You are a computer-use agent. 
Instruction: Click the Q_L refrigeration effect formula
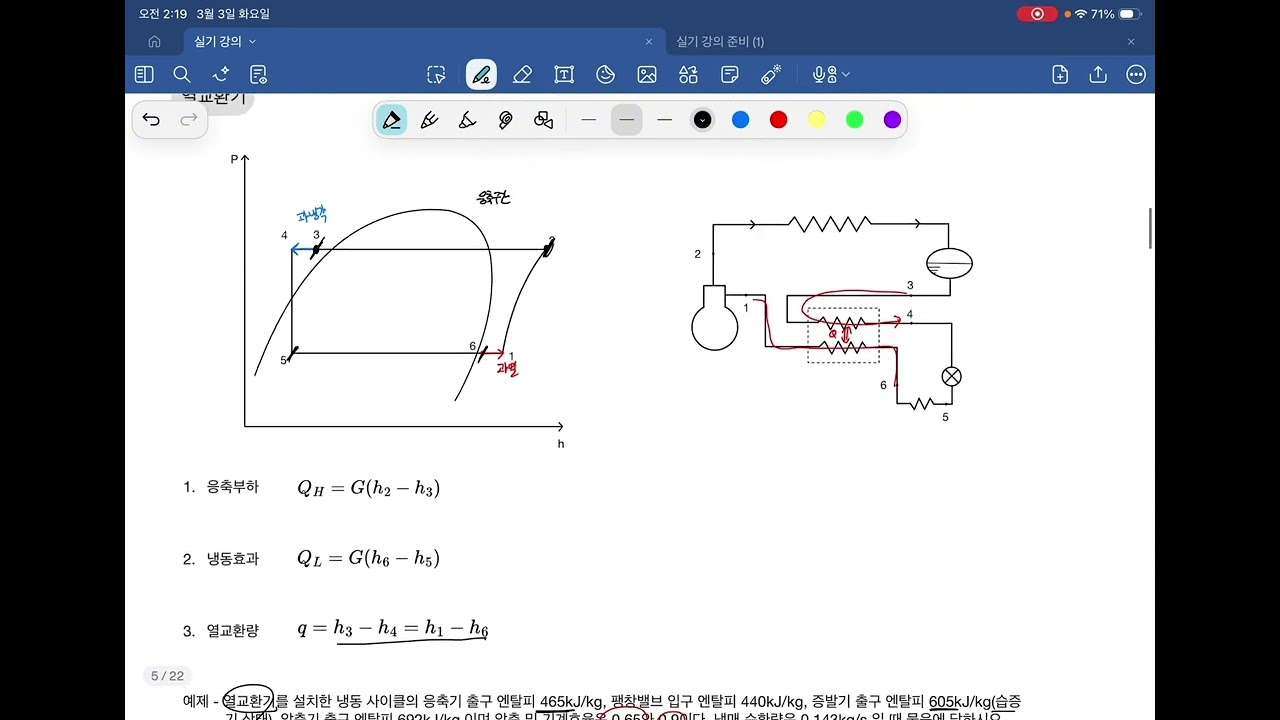[368, 558]
